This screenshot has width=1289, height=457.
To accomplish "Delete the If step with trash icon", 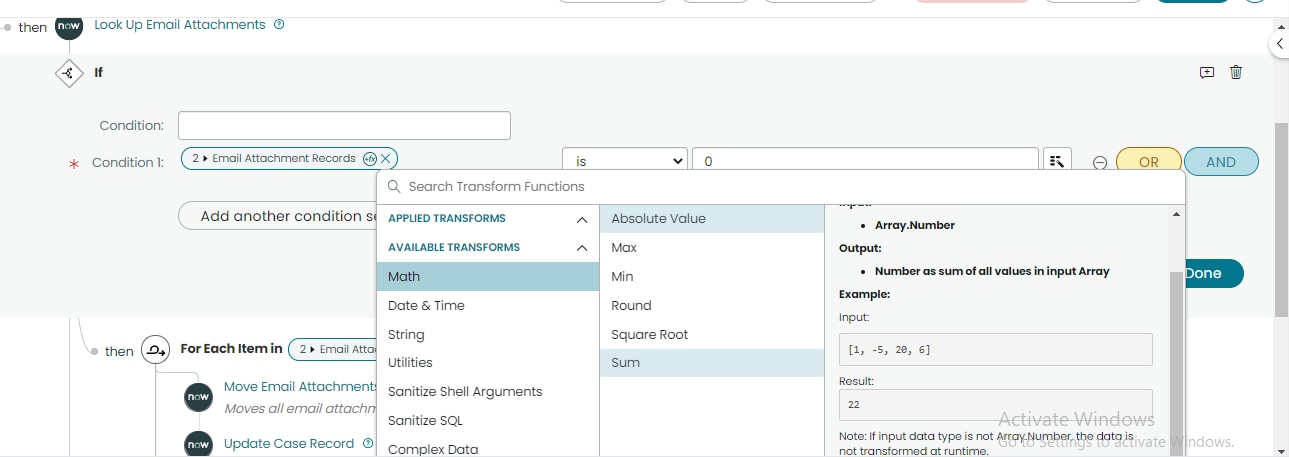I will pyautogui.click(x=1236, y=72).
